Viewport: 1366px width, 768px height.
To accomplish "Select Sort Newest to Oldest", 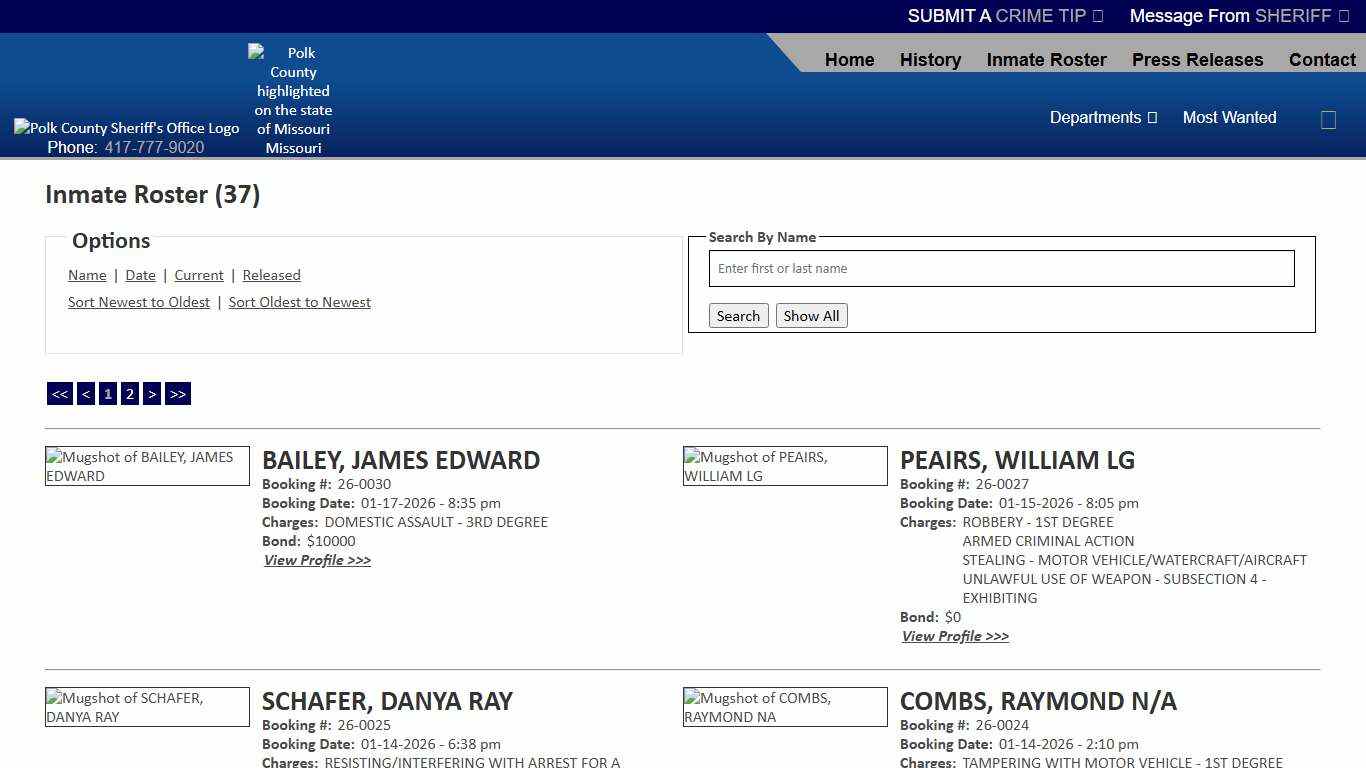I will [138, 302].
